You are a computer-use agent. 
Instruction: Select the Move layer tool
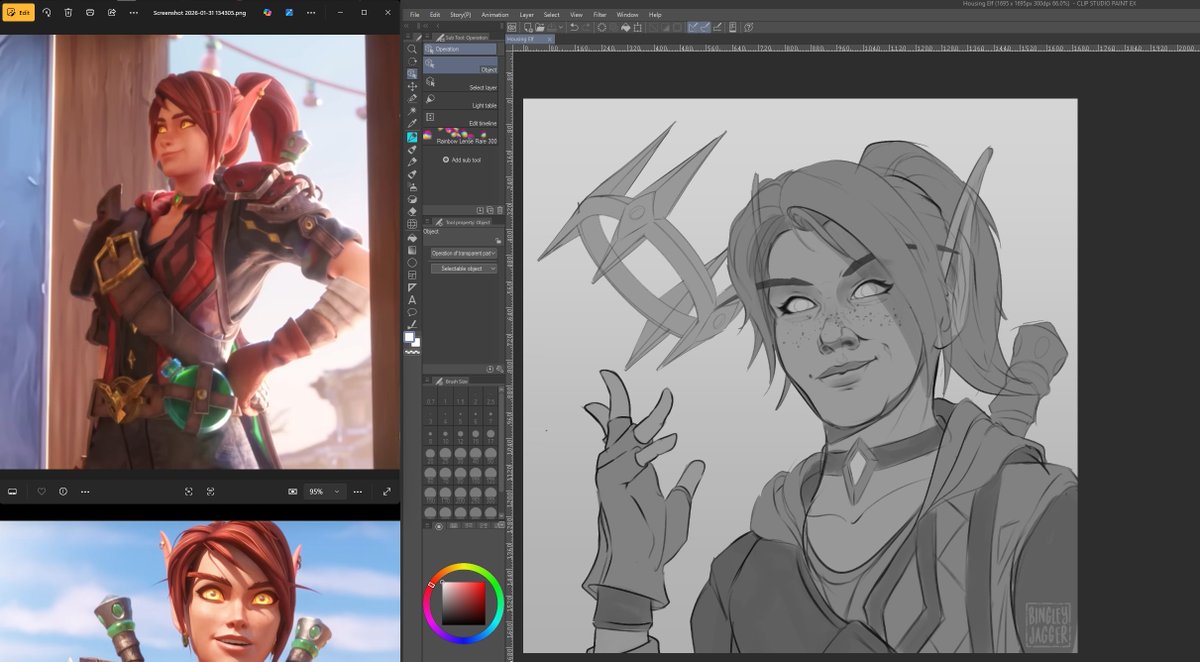click(412, 86)
